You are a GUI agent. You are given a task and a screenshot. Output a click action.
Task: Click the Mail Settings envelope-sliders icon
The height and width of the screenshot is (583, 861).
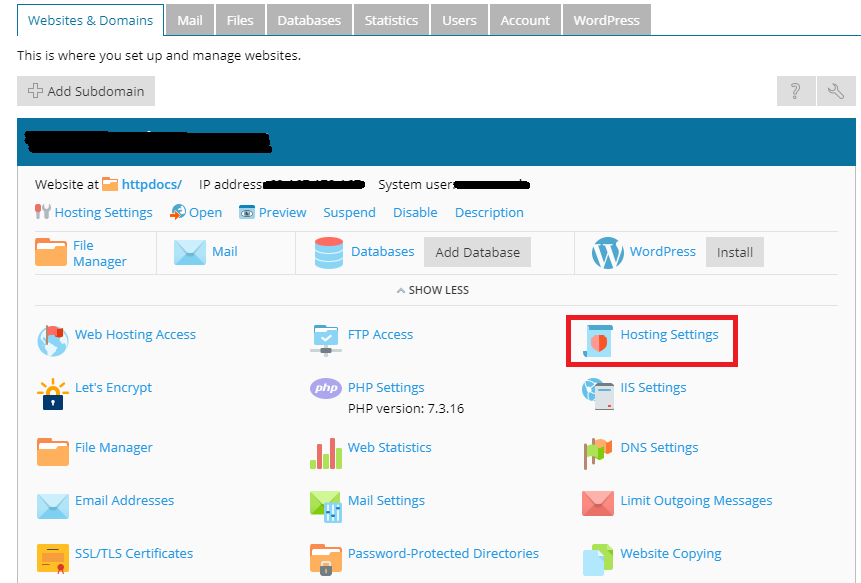click(x=326, y=506)
